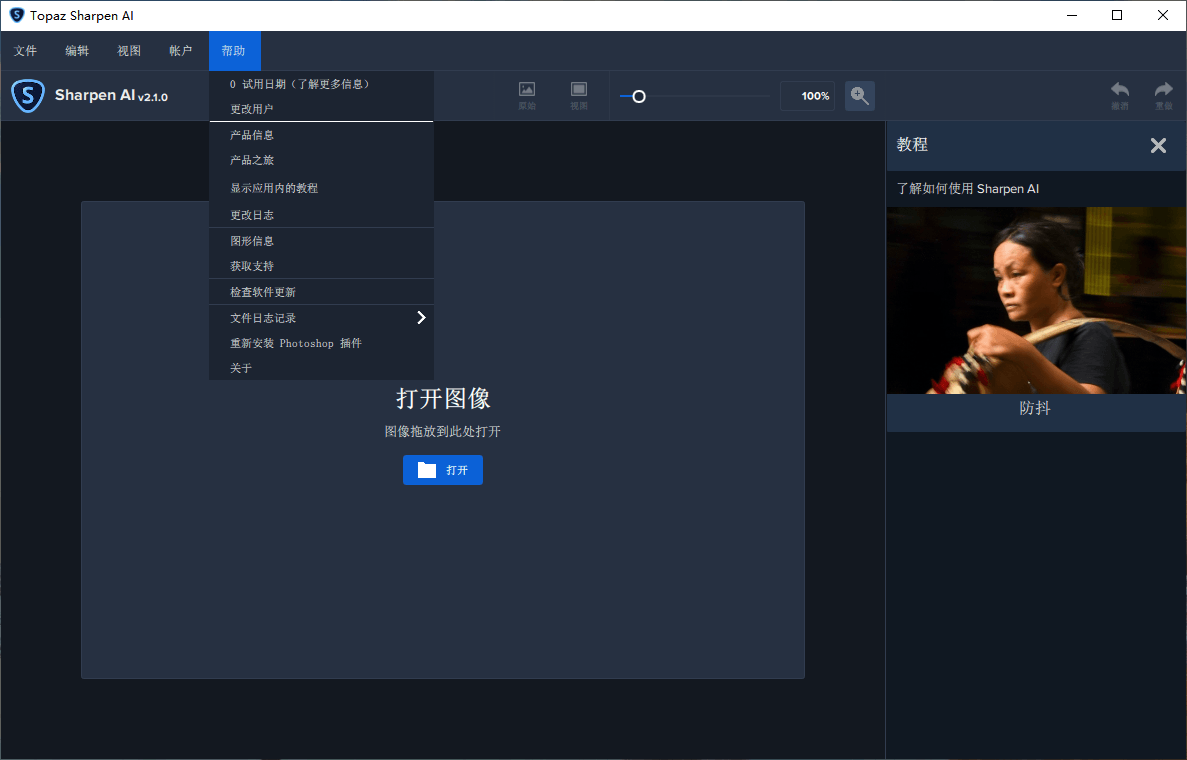1187x760 pixels.
Task: Select the 试用日期 (了解更多信息) entry
Action: point(321,84)
